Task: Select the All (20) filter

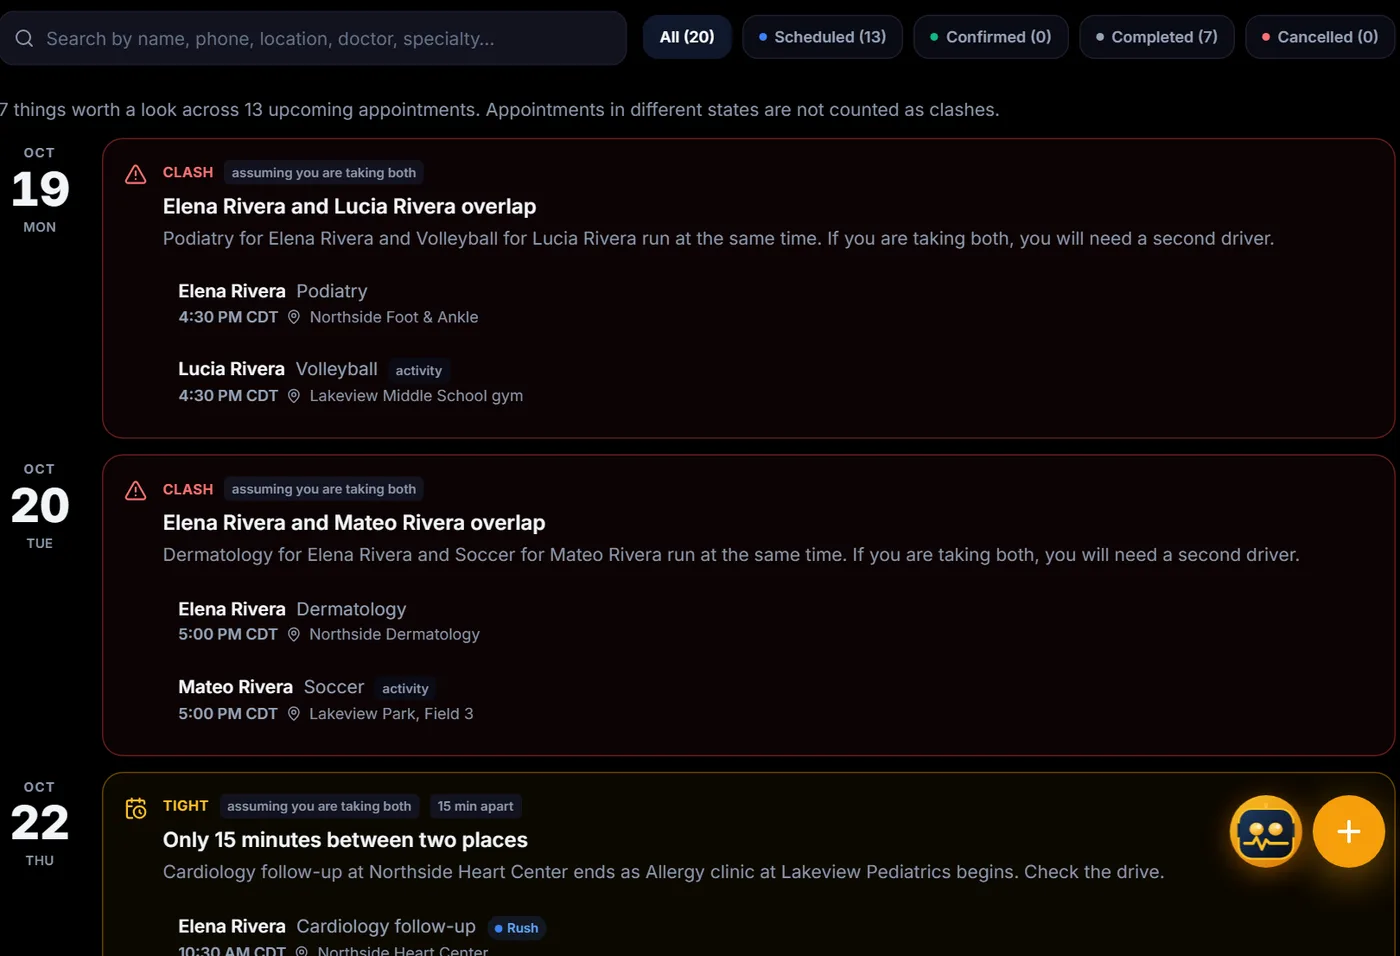Action: click(x=687, y=37)
